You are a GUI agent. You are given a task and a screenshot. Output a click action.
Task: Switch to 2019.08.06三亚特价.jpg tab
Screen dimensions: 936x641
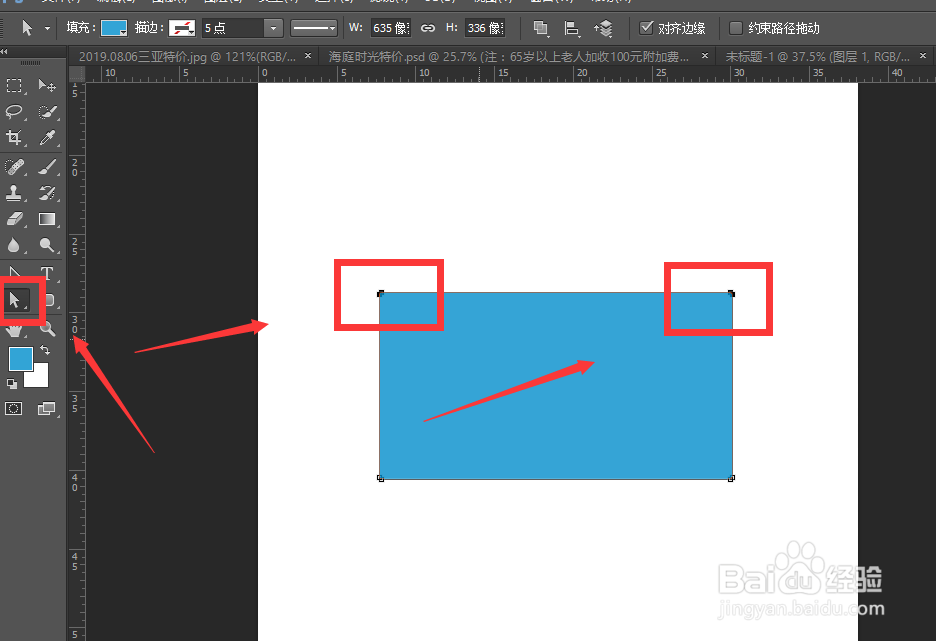[x=187, y=57]
